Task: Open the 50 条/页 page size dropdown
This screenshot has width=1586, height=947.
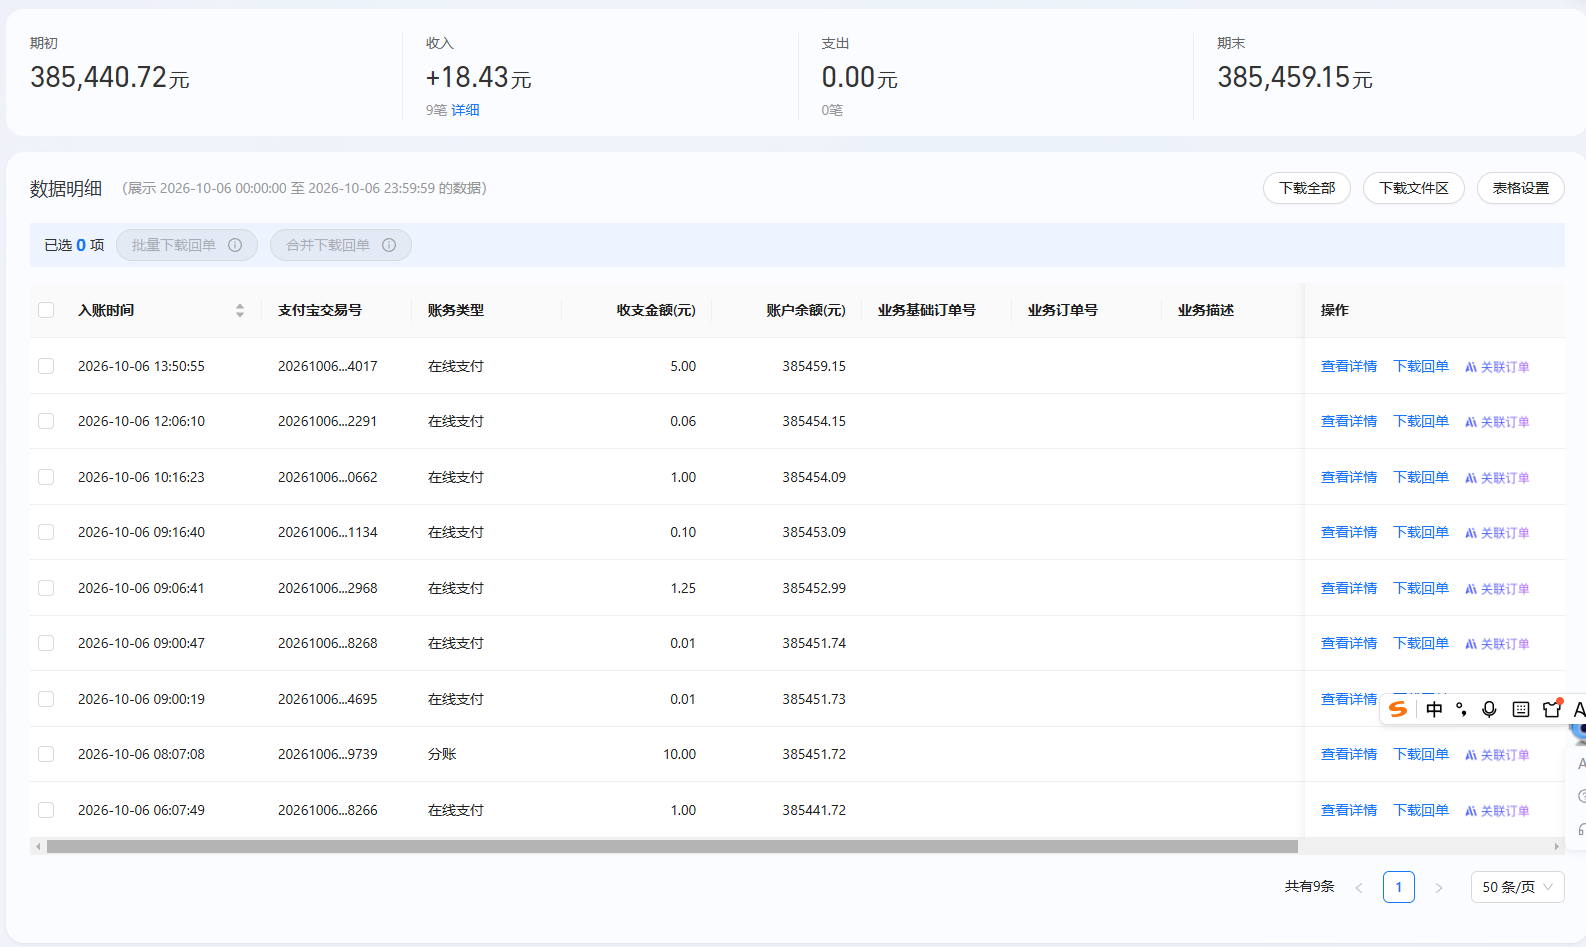Action: [x=1517, y=887]
